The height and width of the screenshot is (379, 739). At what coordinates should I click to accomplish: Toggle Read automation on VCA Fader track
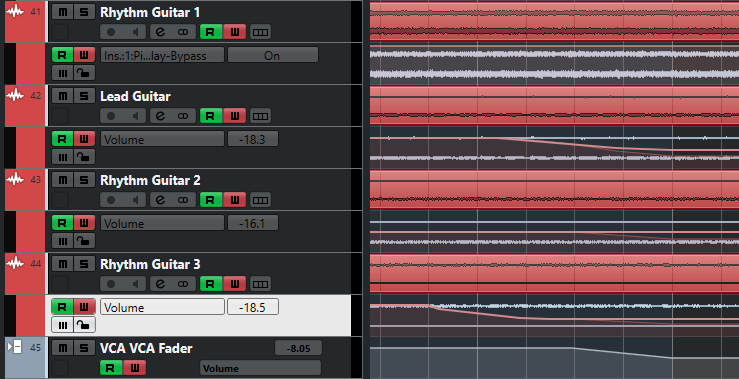click(110, 368)
